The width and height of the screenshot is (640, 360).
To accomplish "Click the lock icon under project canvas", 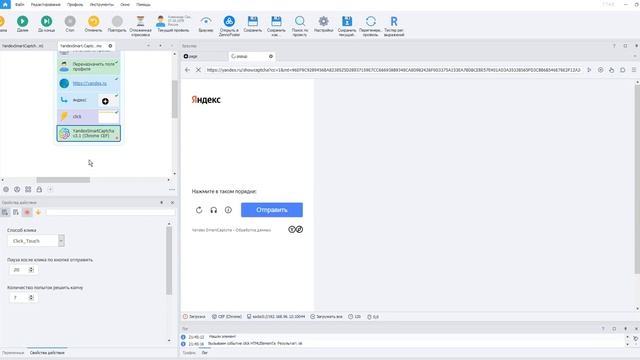I will (x=39, y=189).
